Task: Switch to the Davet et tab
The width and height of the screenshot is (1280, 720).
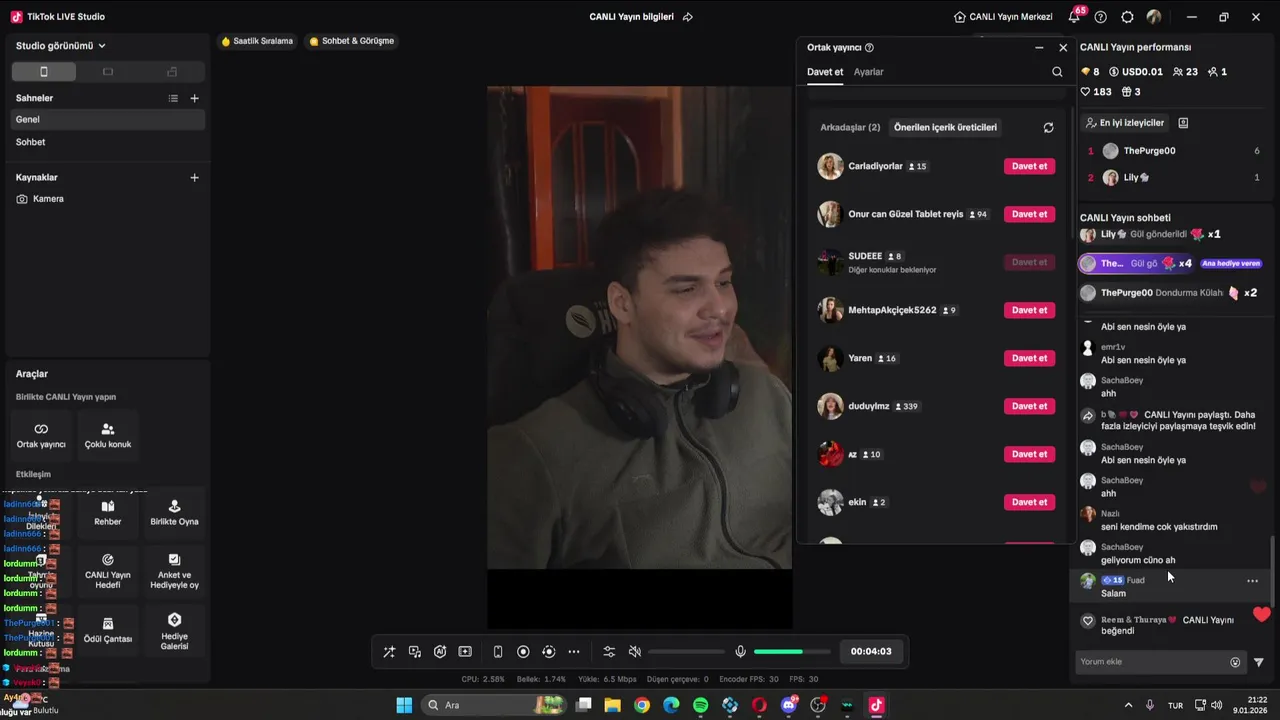Action: point(825,72)
